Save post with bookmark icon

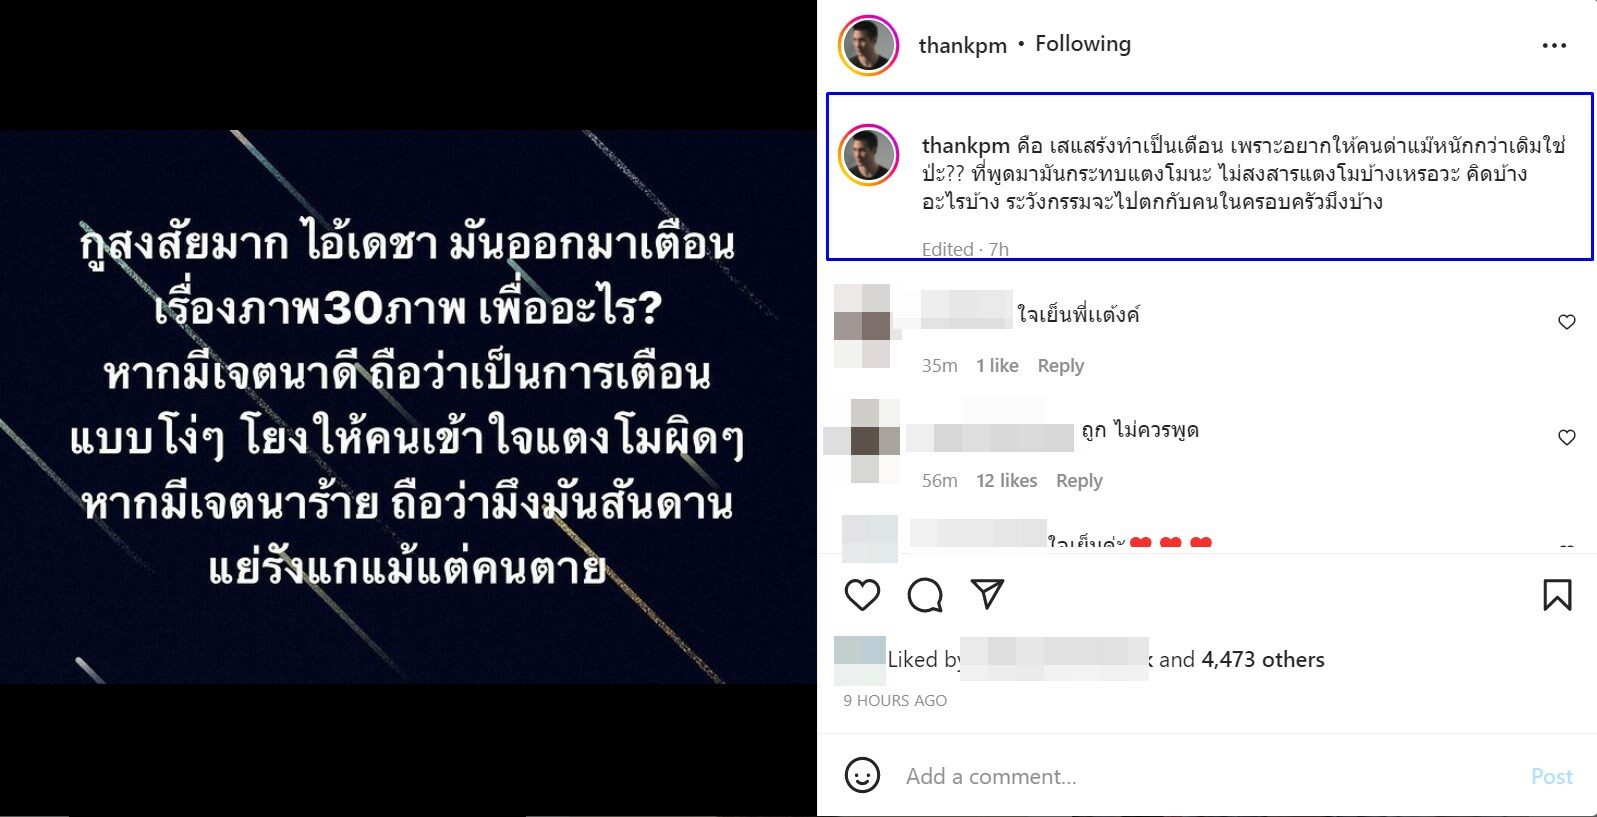pyautogui.click(x=1557, y=595)
